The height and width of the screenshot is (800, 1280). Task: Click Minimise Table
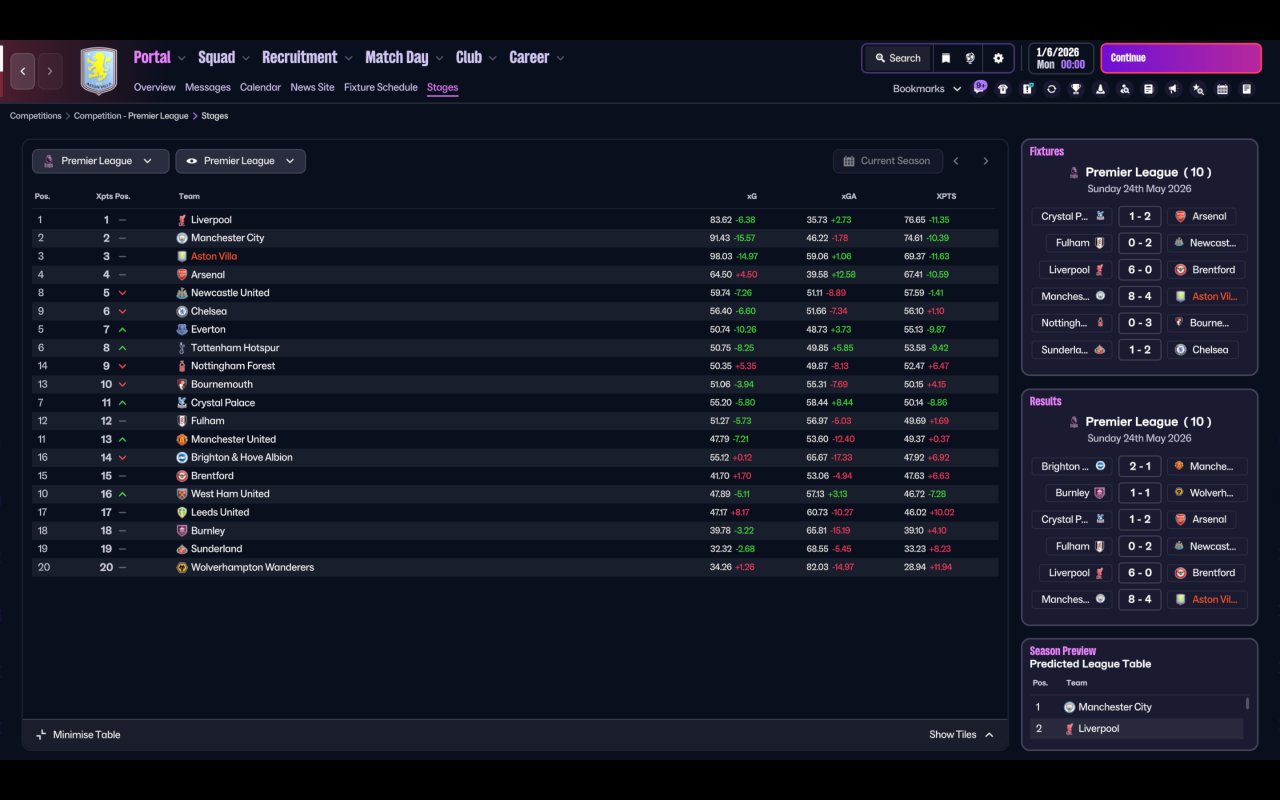78,734
